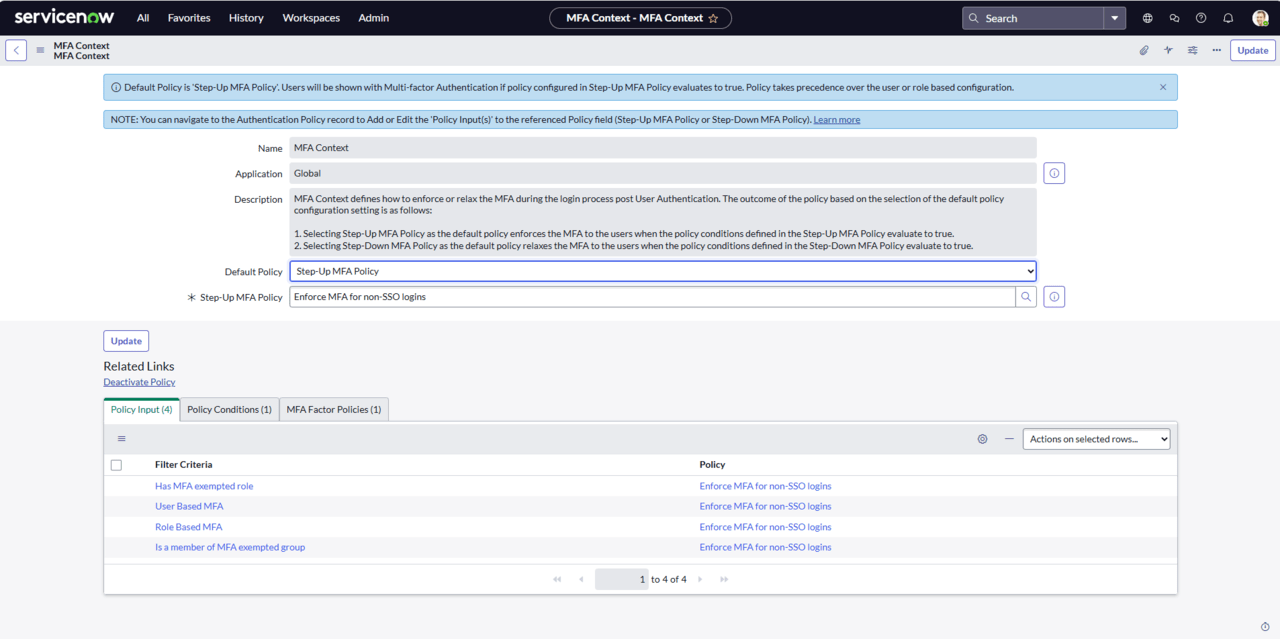Show Application record info icon
The height and width of the screenshot is (639, 1280).
click(1054, 174)
